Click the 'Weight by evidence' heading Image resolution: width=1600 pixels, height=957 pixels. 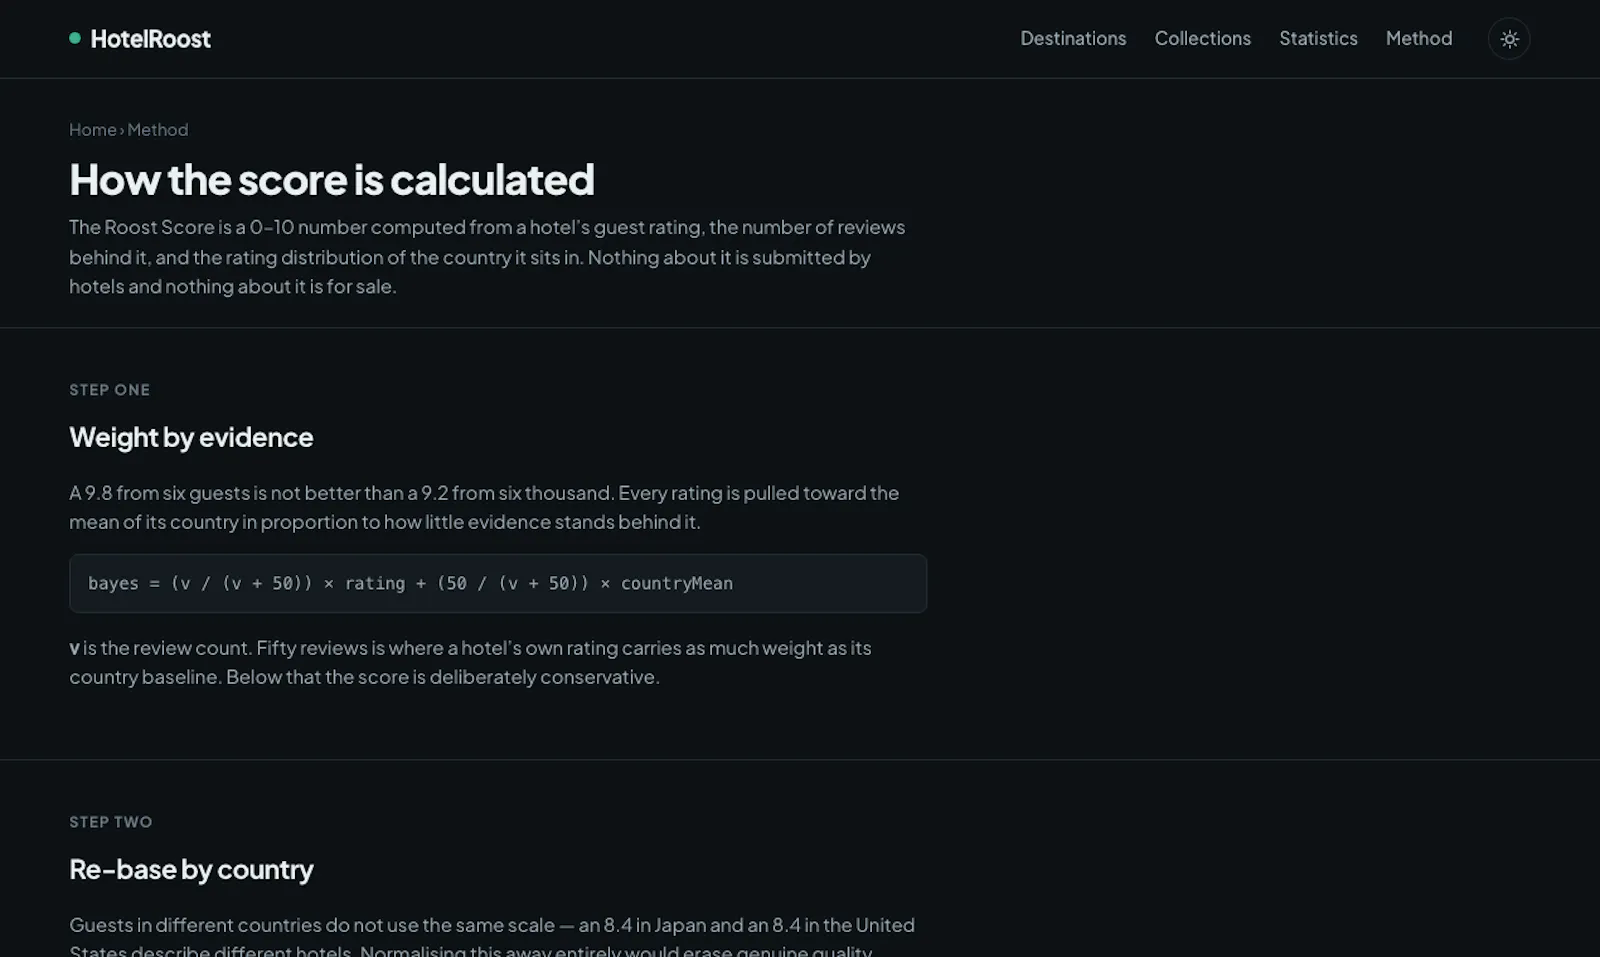[x=191, y=437]
